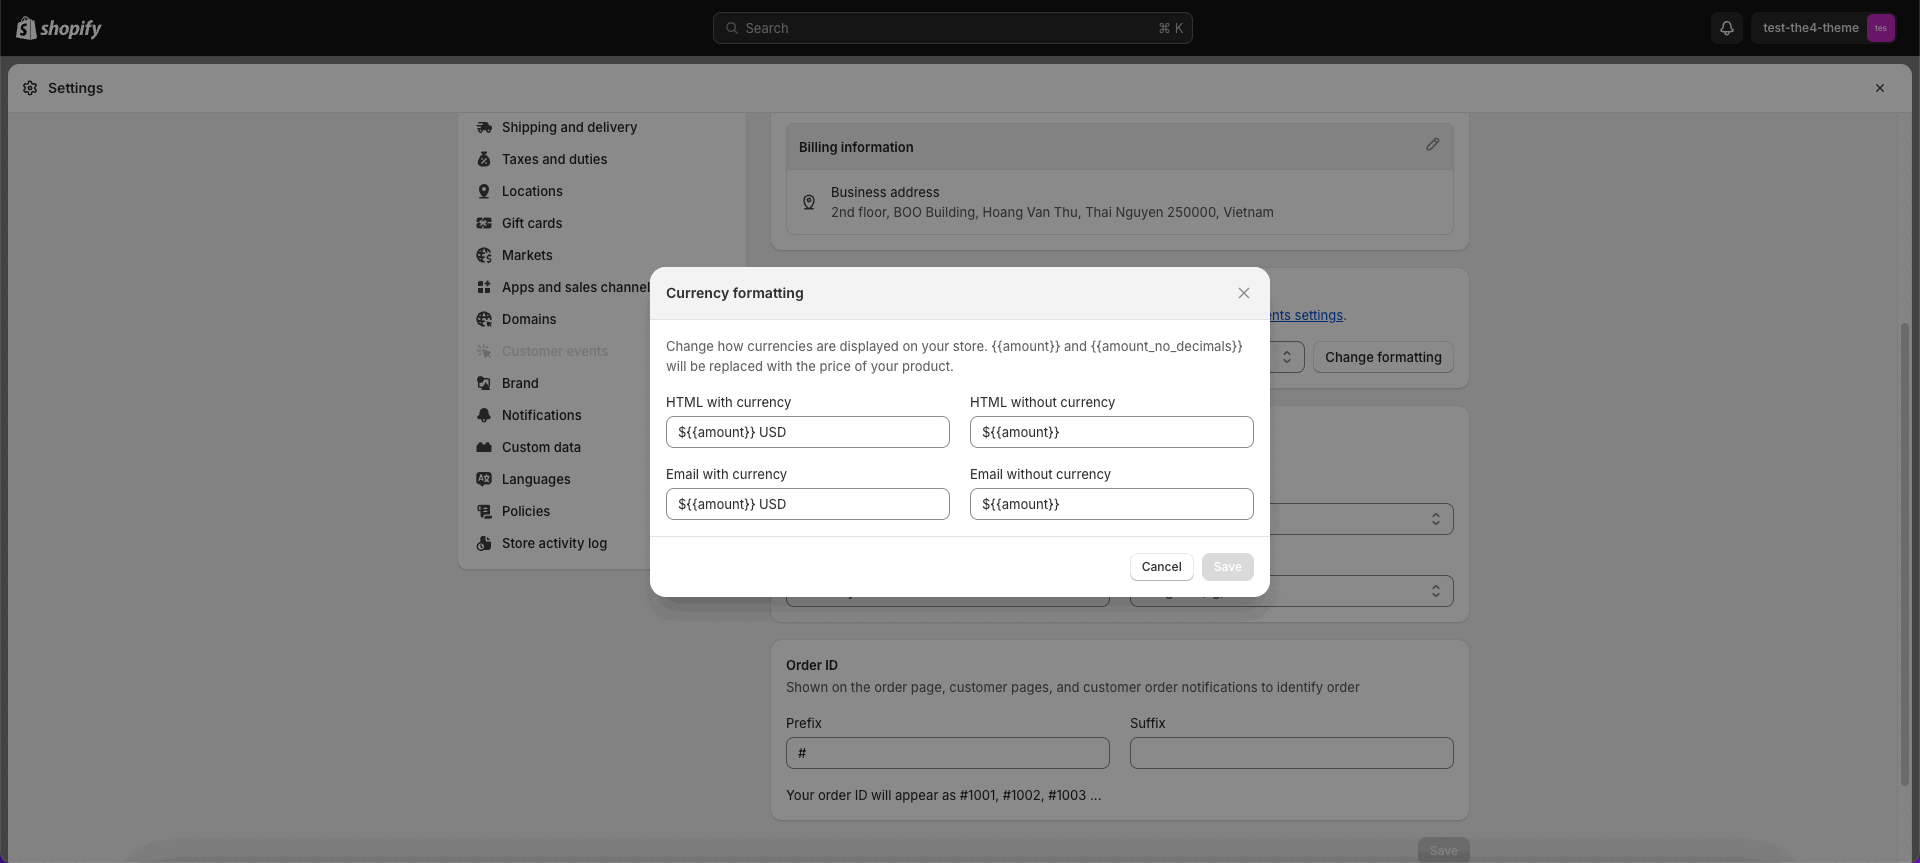Click the Store activity log icon
1920x863 pixels.
(484, 543)
